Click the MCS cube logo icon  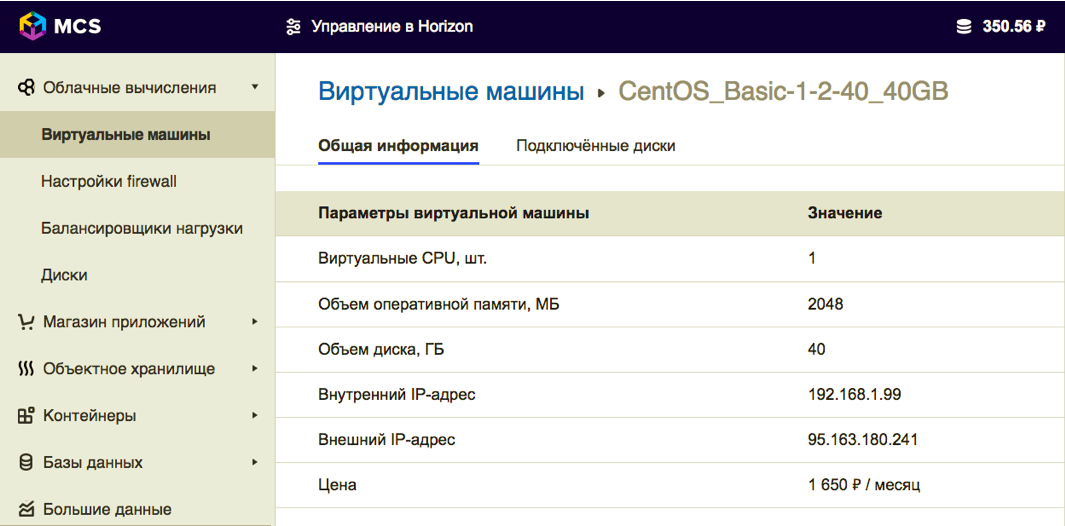point(31,26)
